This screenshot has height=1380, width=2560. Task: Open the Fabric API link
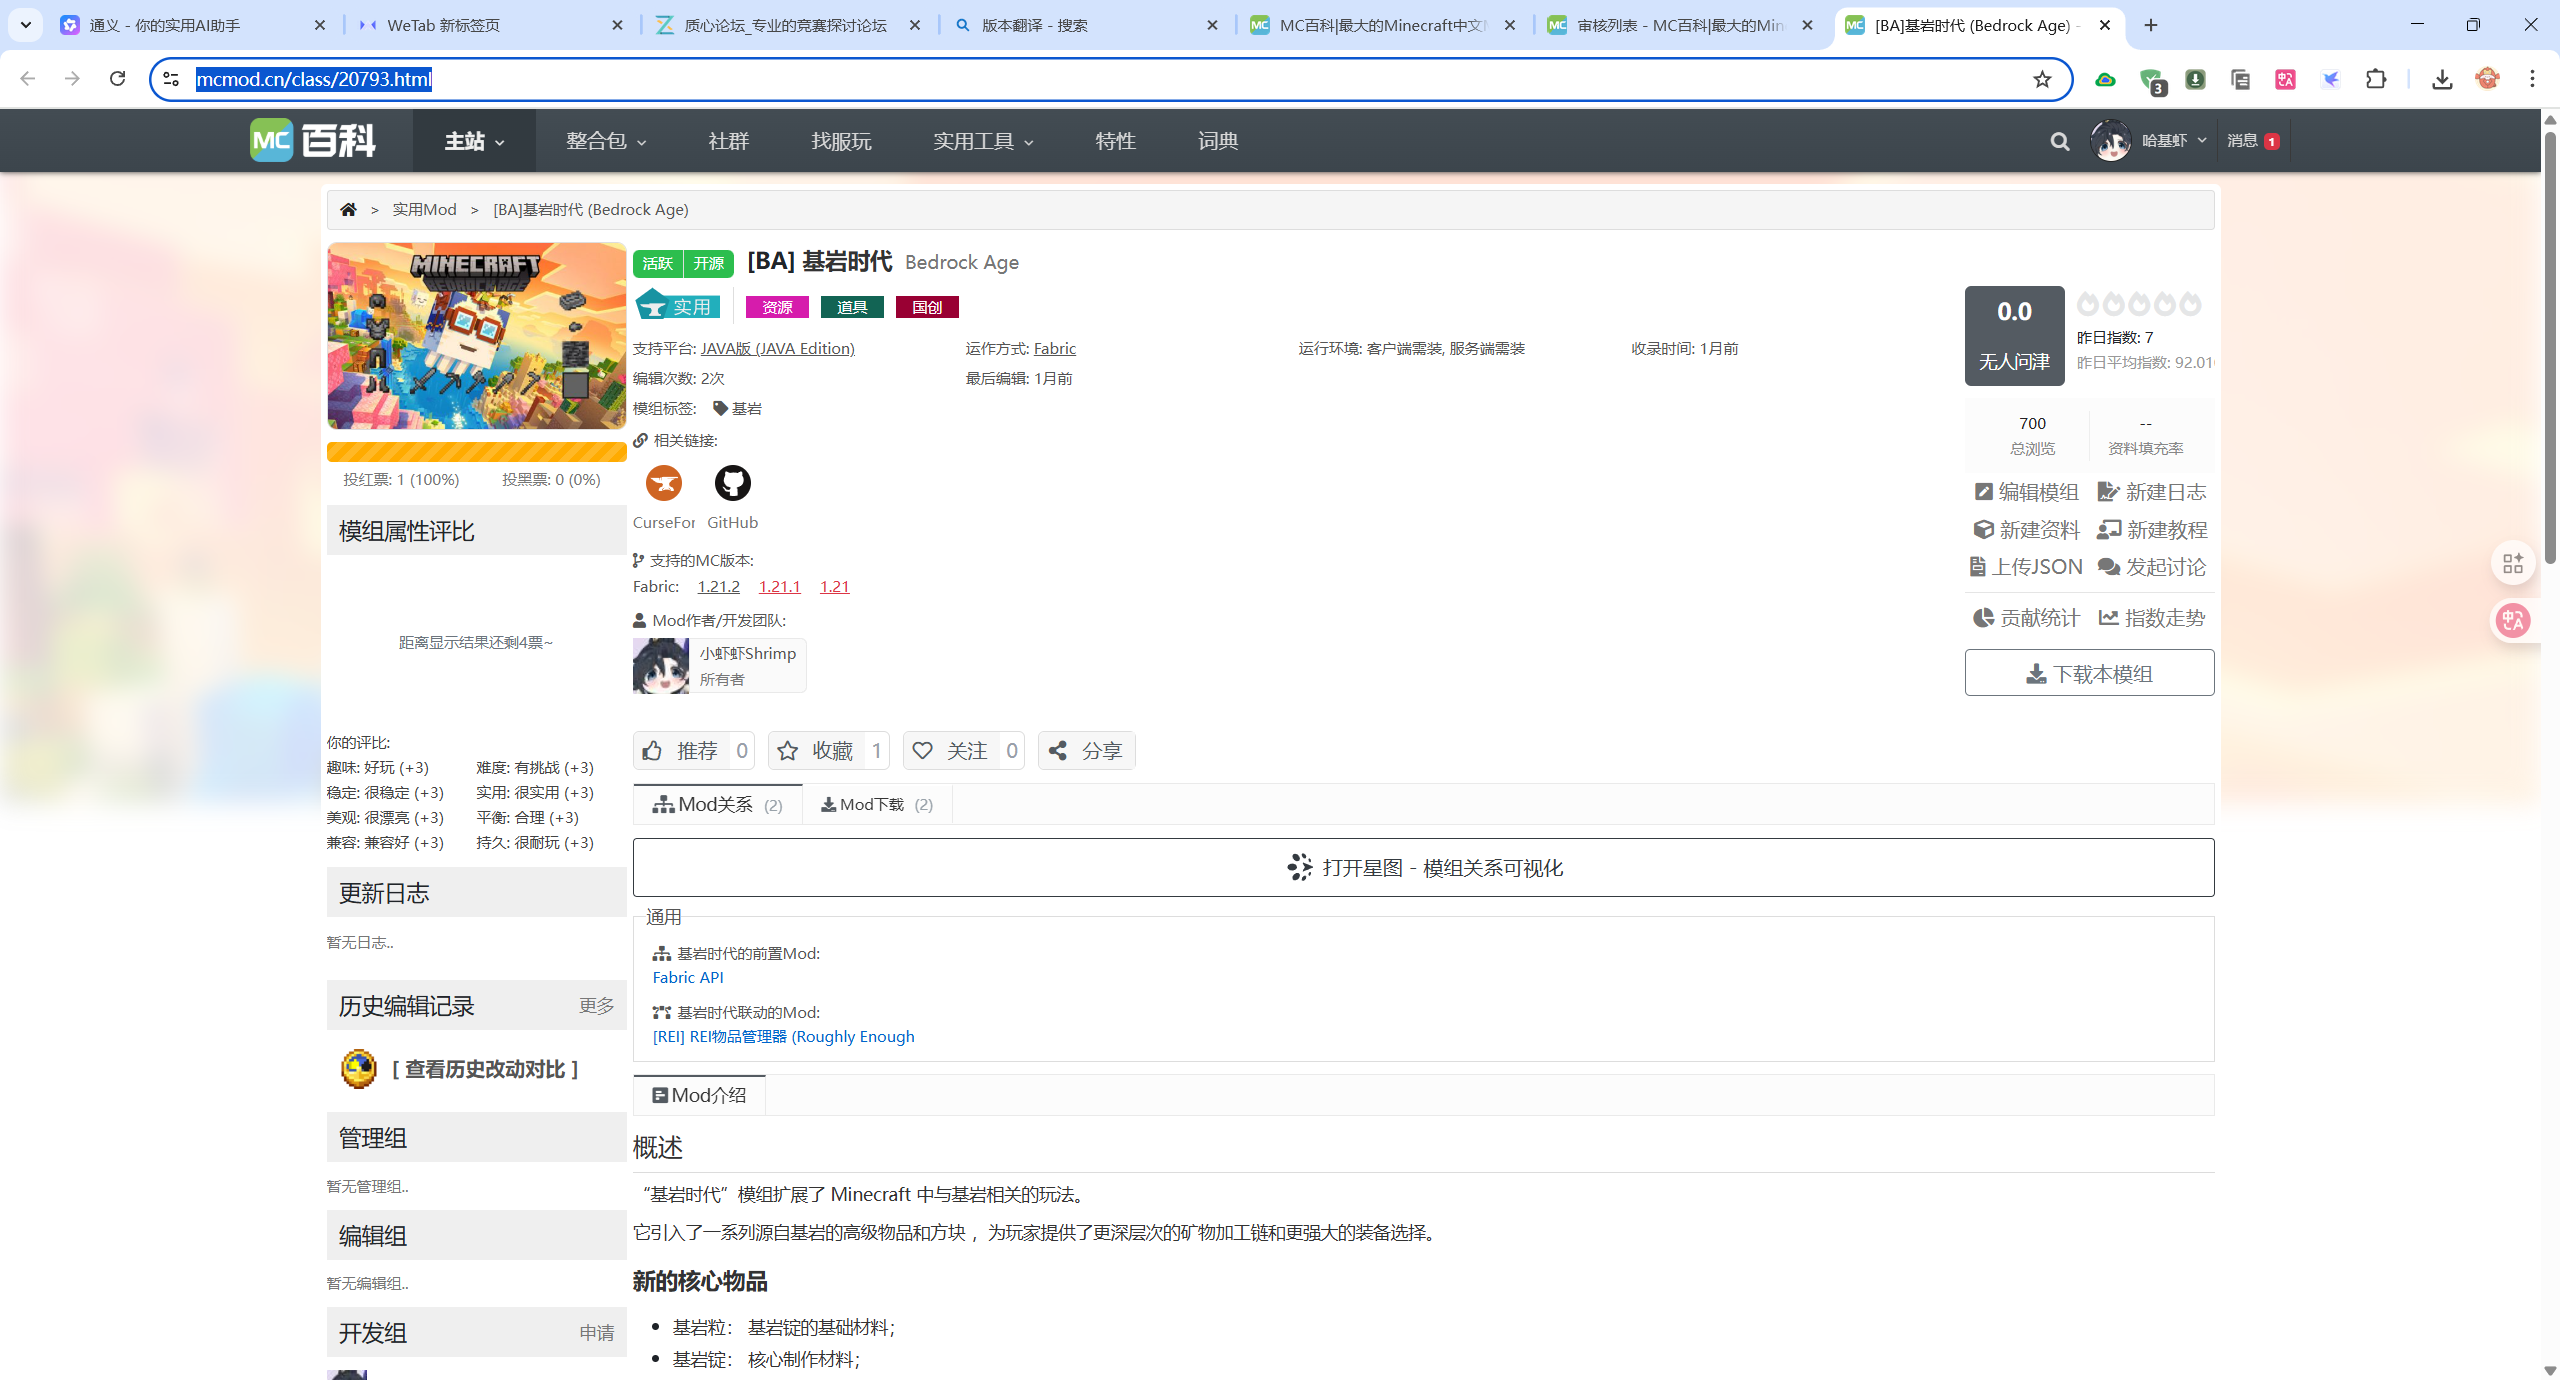688,977
